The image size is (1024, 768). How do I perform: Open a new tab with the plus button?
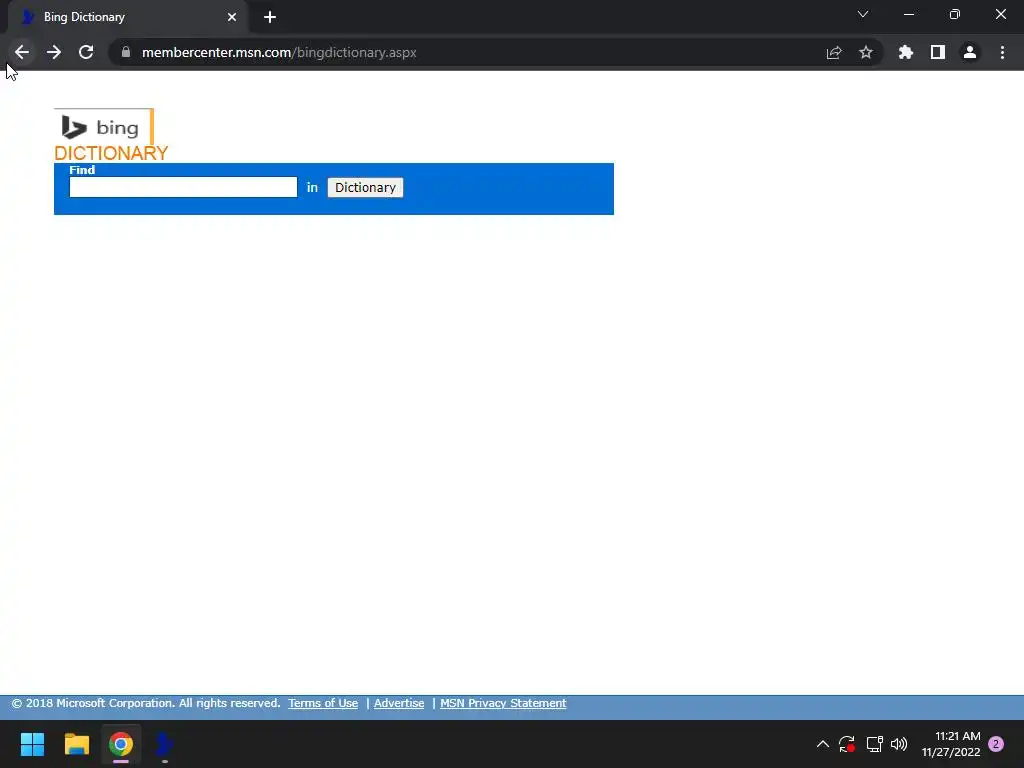tap(270, 17)
